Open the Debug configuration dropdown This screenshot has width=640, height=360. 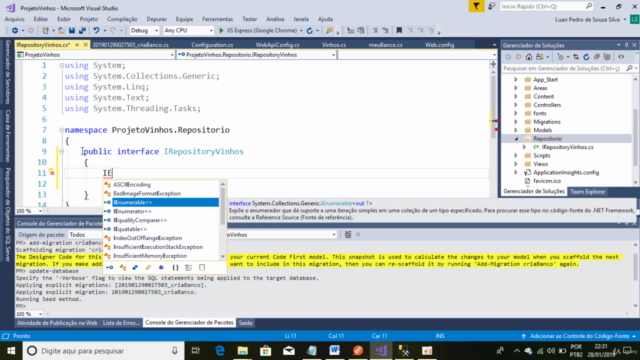click(x=144, y=31)
